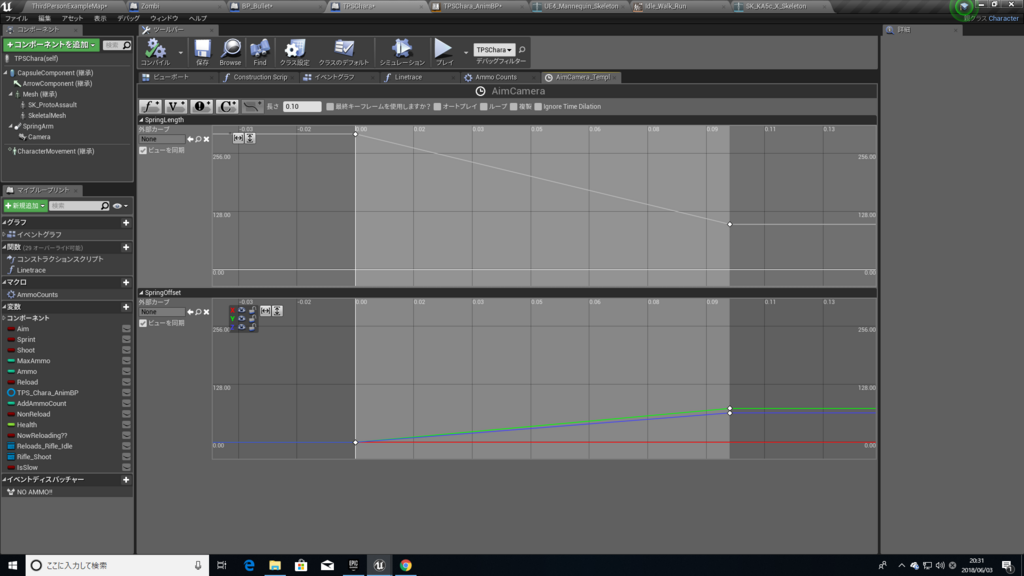
Task: Open My Blueprint view options eye dropdown
Action: click(x=120, y=206)
